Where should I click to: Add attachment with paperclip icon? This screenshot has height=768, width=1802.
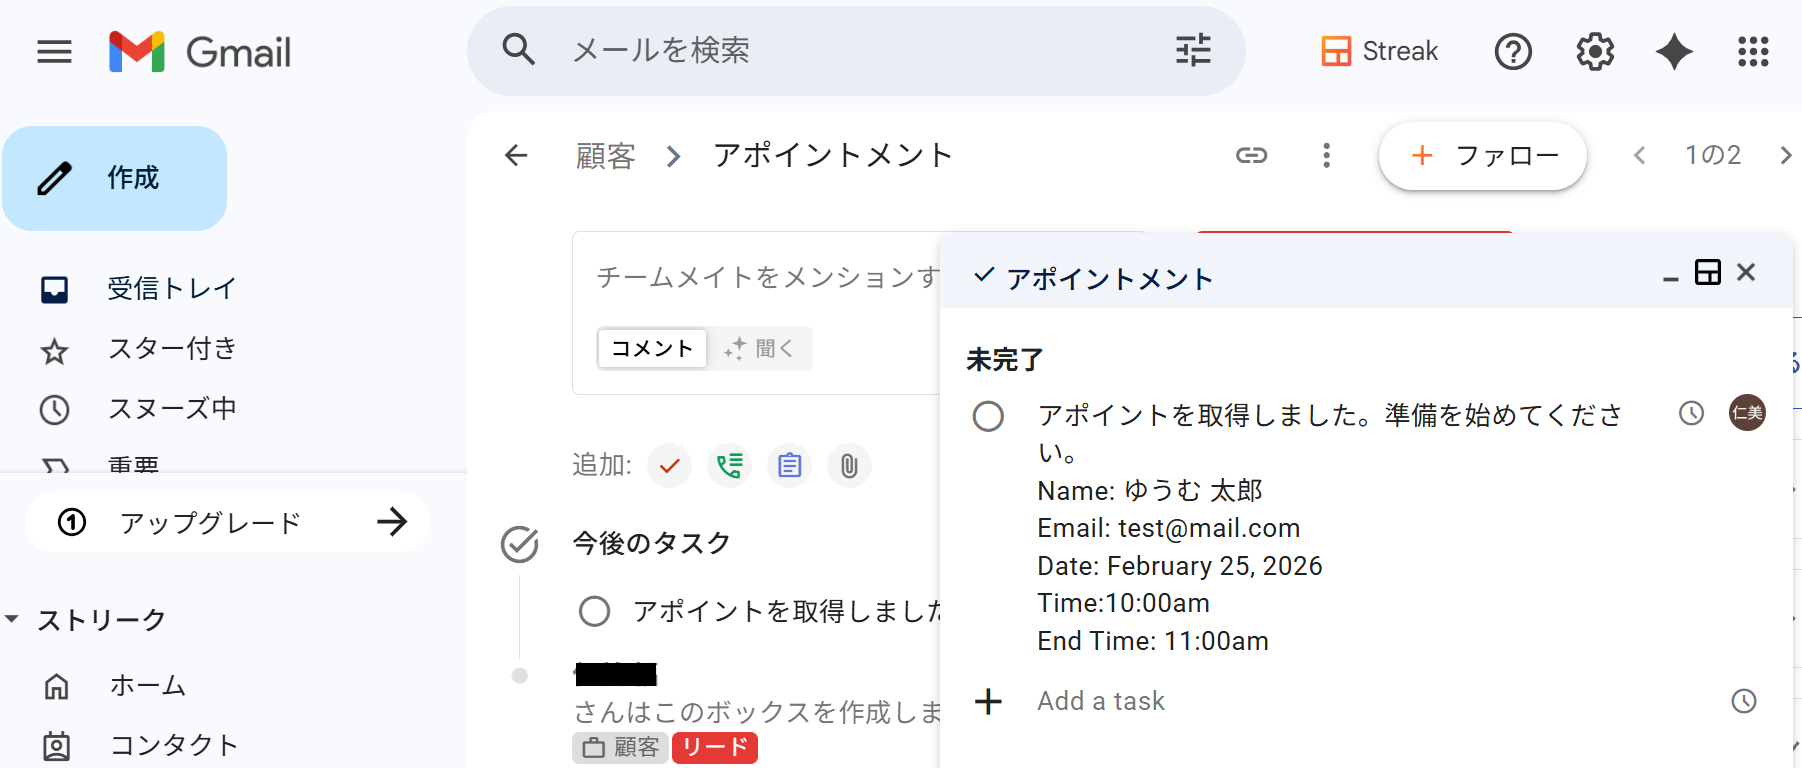[849, 466]
